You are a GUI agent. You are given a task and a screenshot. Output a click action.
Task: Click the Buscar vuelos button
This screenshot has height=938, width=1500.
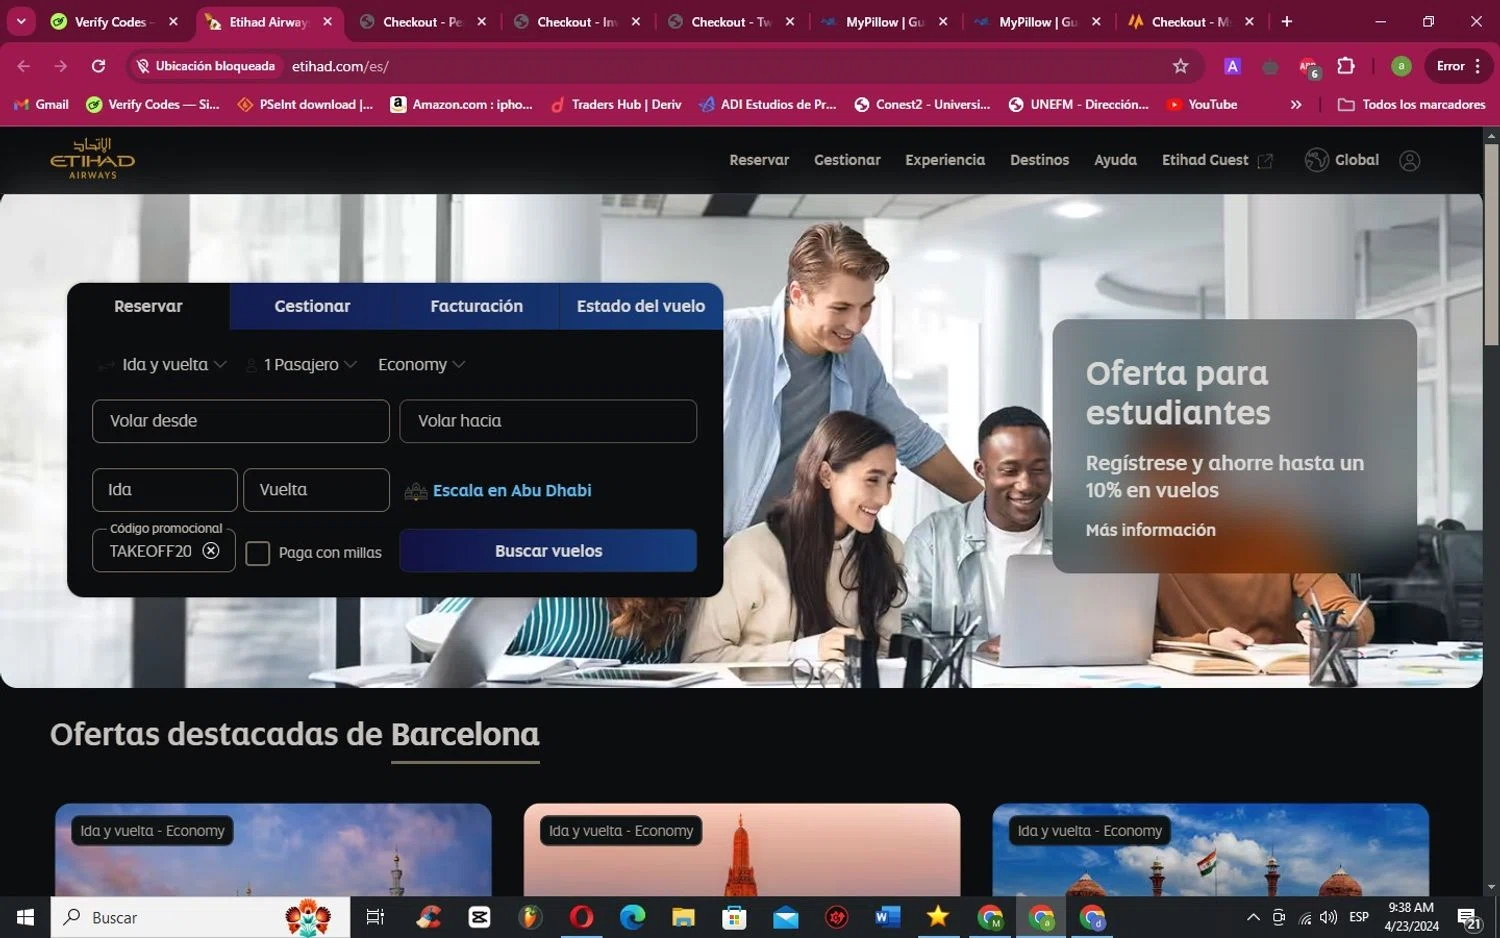click(548, 551)
